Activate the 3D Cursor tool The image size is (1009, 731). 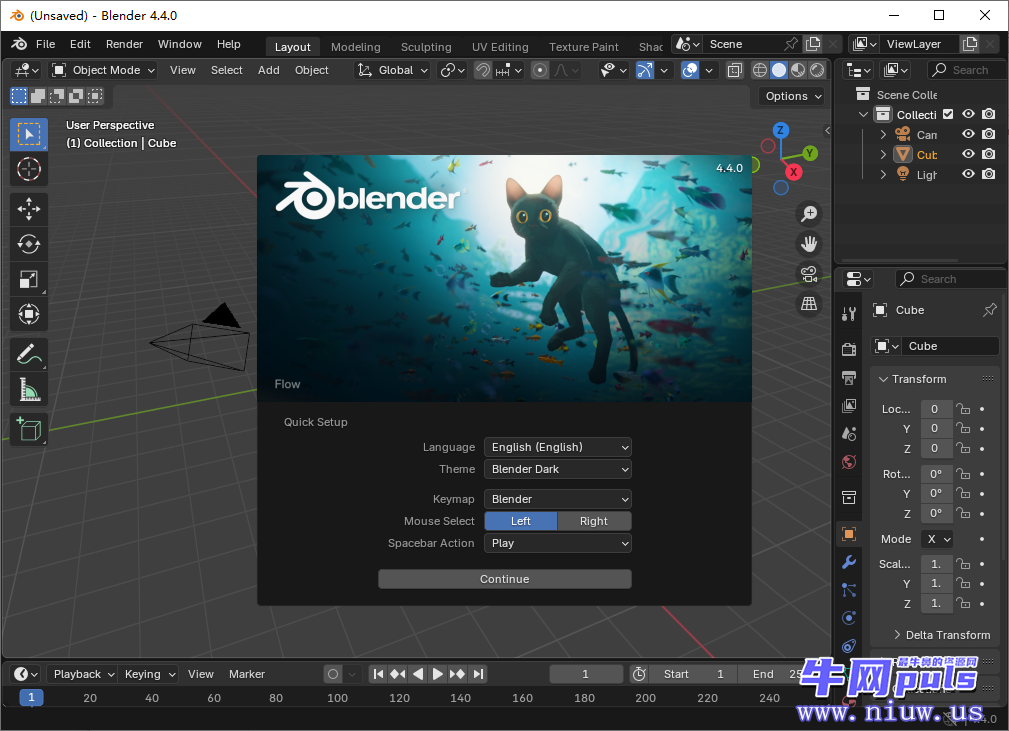pyautogui.click(x=29, y=169)
